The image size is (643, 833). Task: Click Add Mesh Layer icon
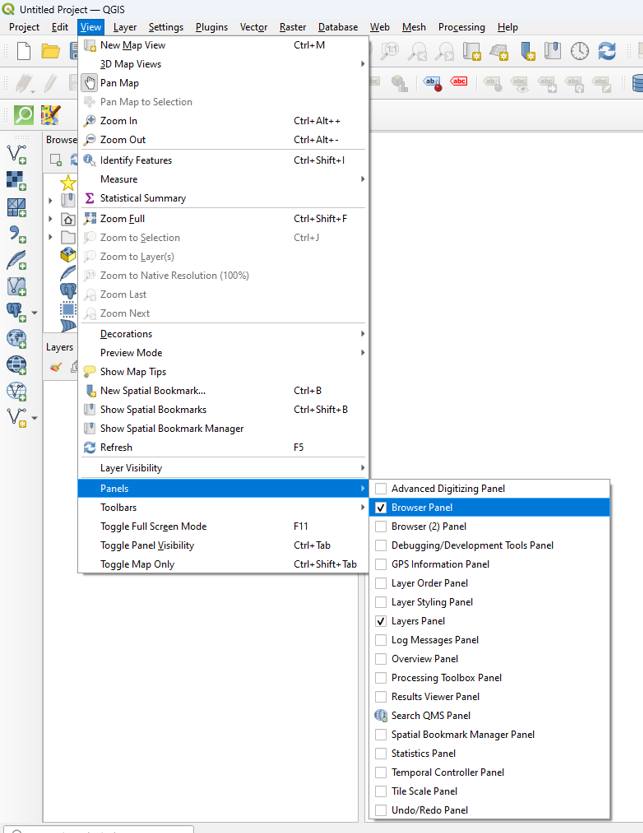[x=16, y=207]
